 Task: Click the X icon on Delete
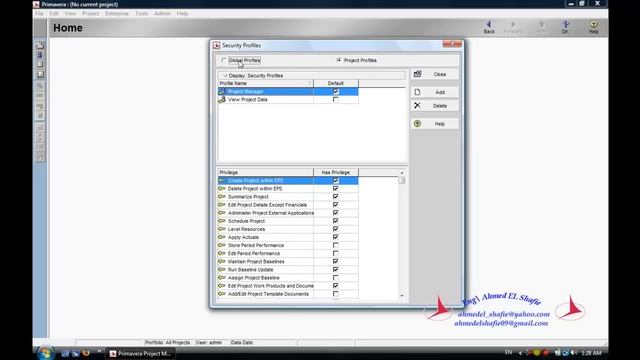(417, 105)
